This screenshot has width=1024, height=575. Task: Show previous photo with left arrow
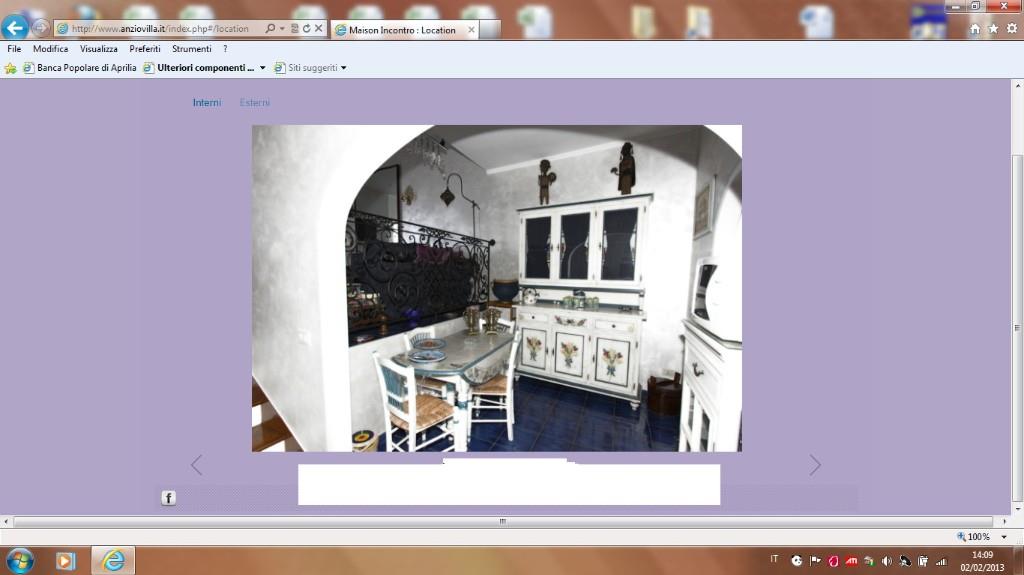(x=196, y=465)
